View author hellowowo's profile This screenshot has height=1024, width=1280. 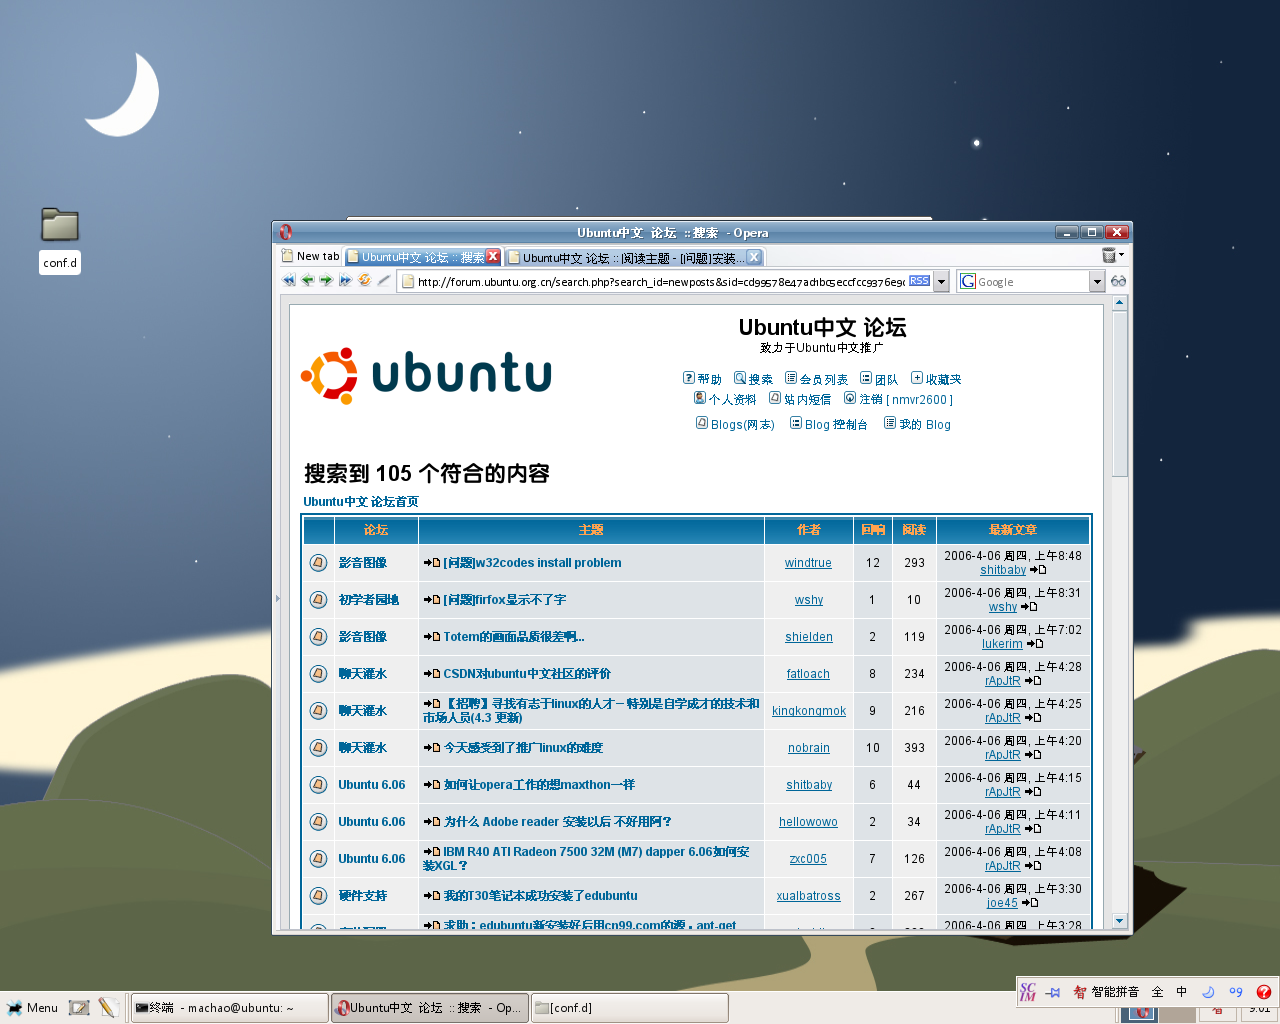pyautogui.click(x=808, y=822)
